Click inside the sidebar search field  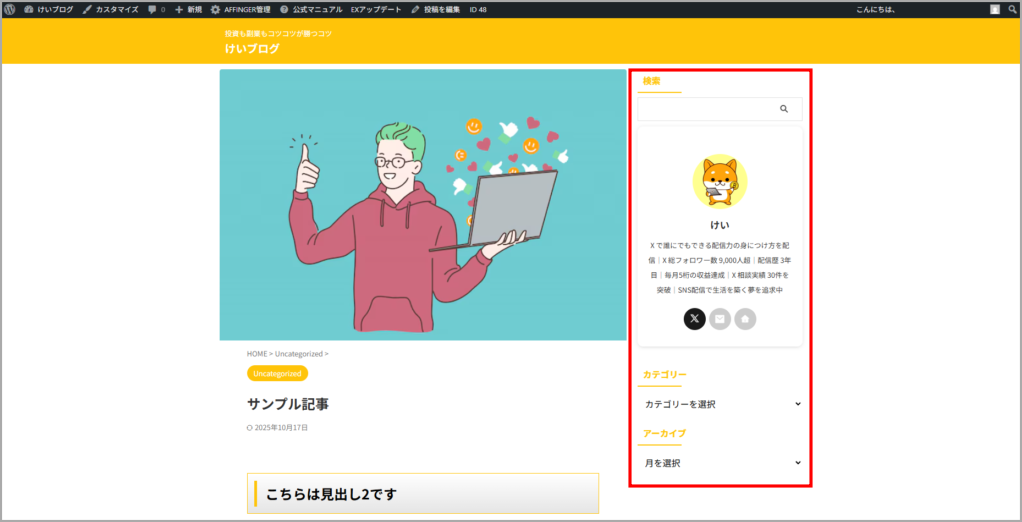click(705, 109)
